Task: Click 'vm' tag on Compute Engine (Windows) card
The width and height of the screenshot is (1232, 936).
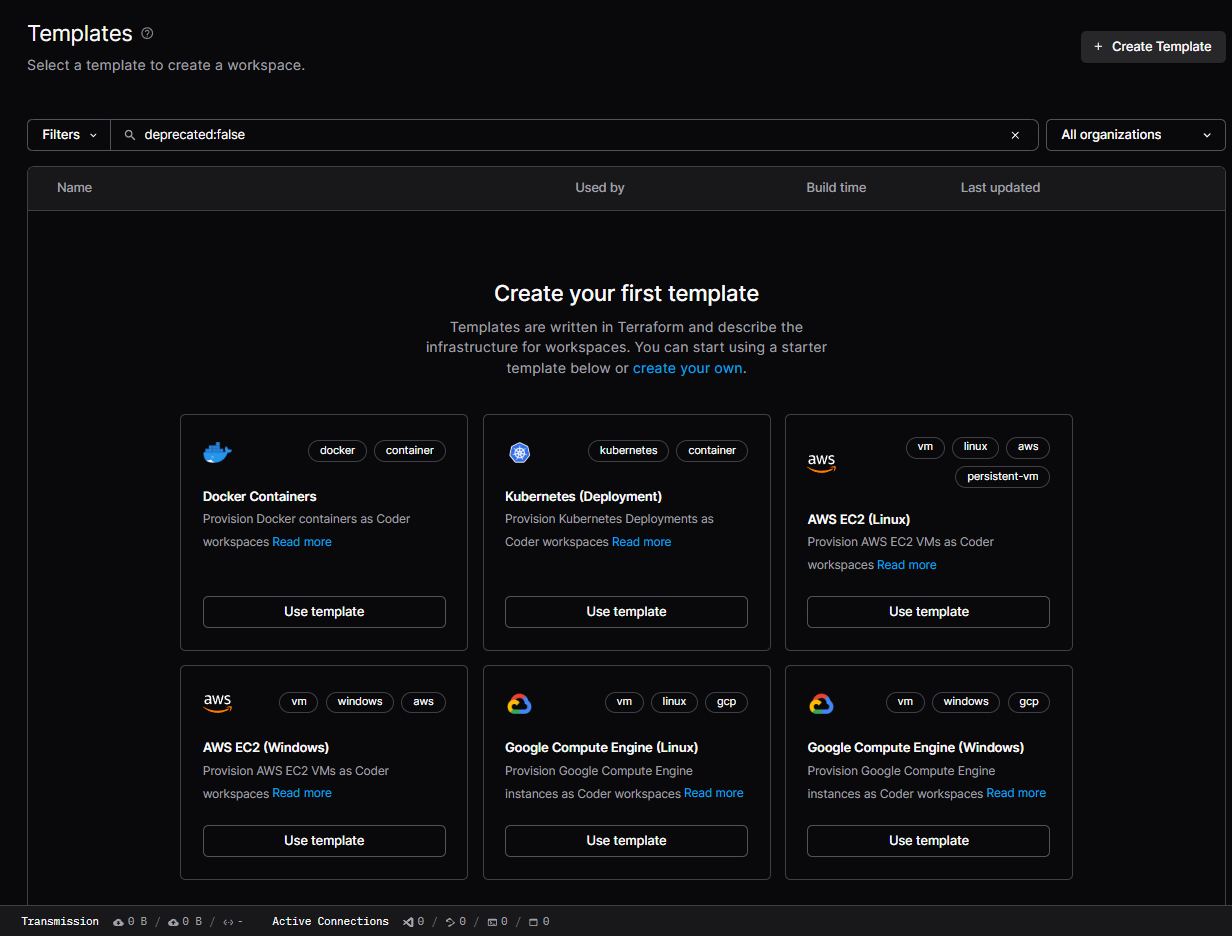Action: click(905, 702)
